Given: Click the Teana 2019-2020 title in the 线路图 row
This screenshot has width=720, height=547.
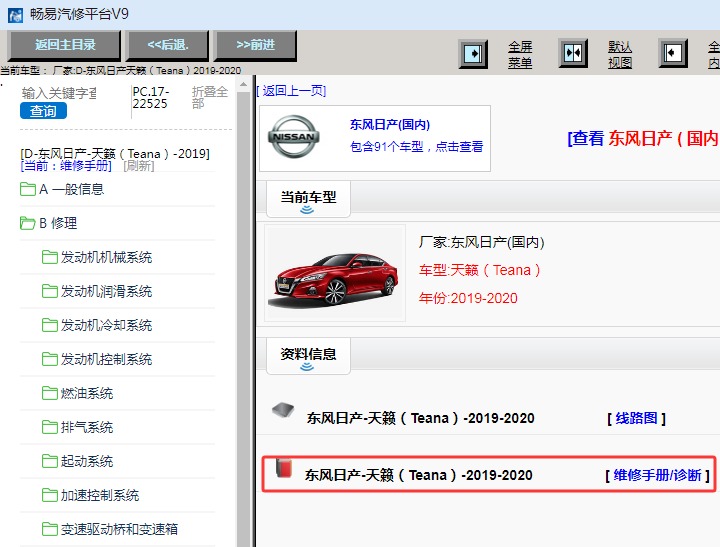Looking at the screenshot, I should pos(421,418).
